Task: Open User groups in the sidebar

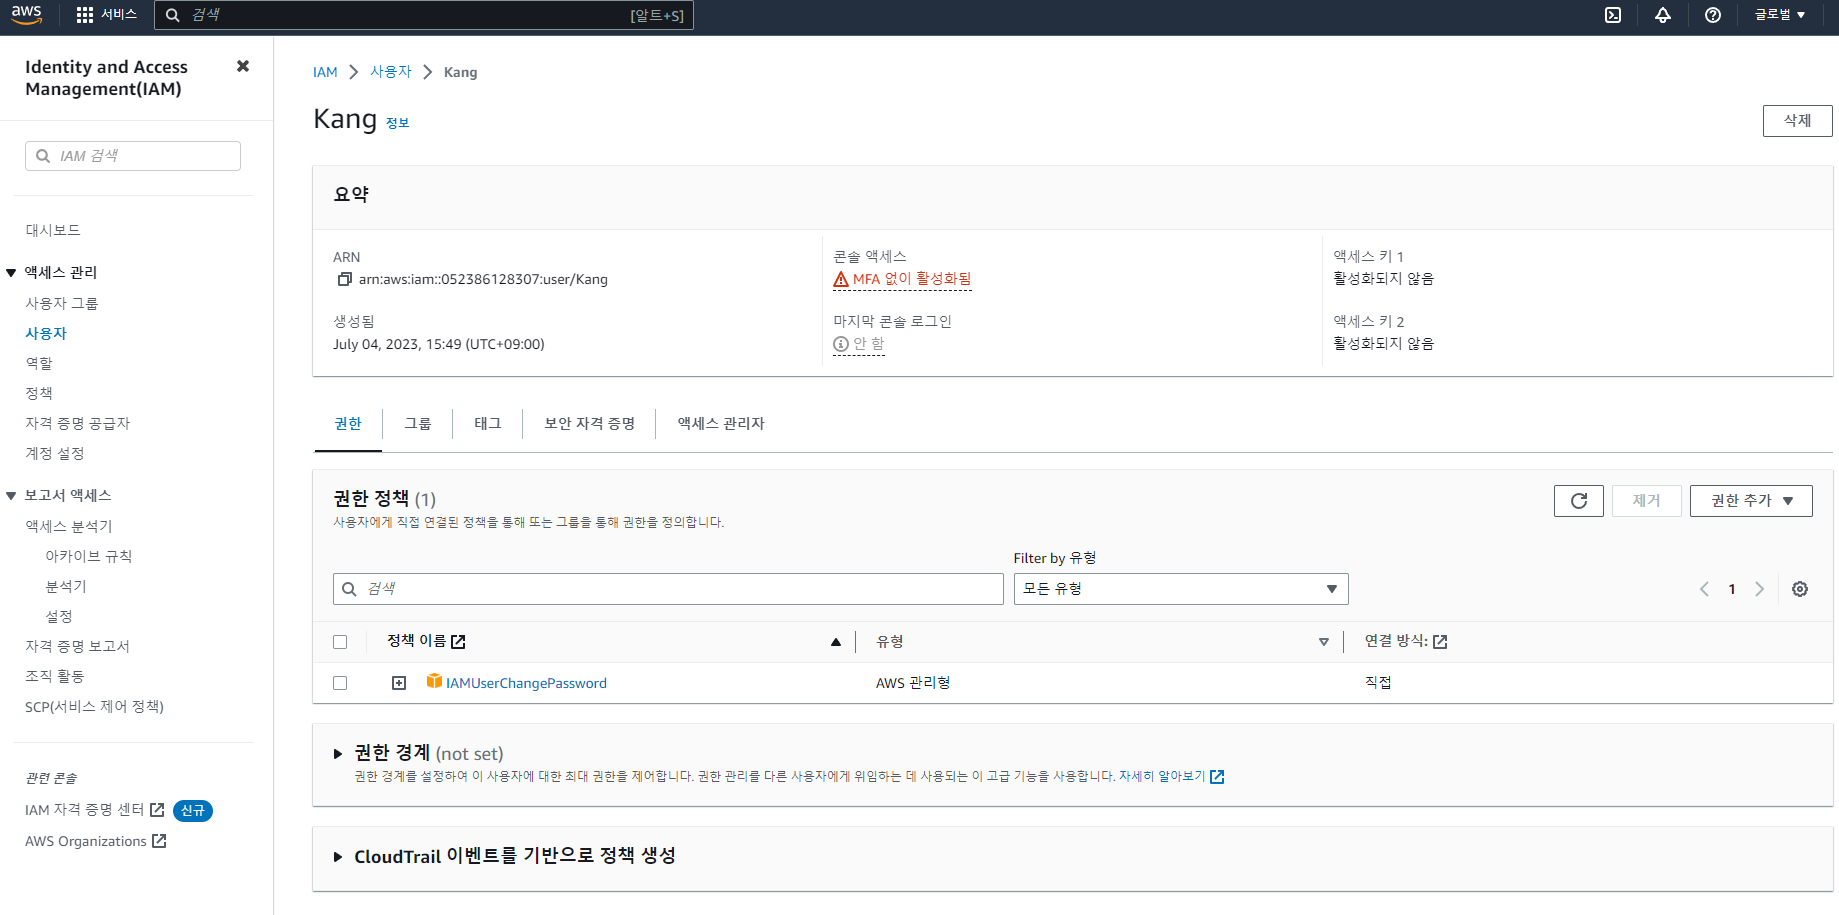Action: (x=62, y=303)
